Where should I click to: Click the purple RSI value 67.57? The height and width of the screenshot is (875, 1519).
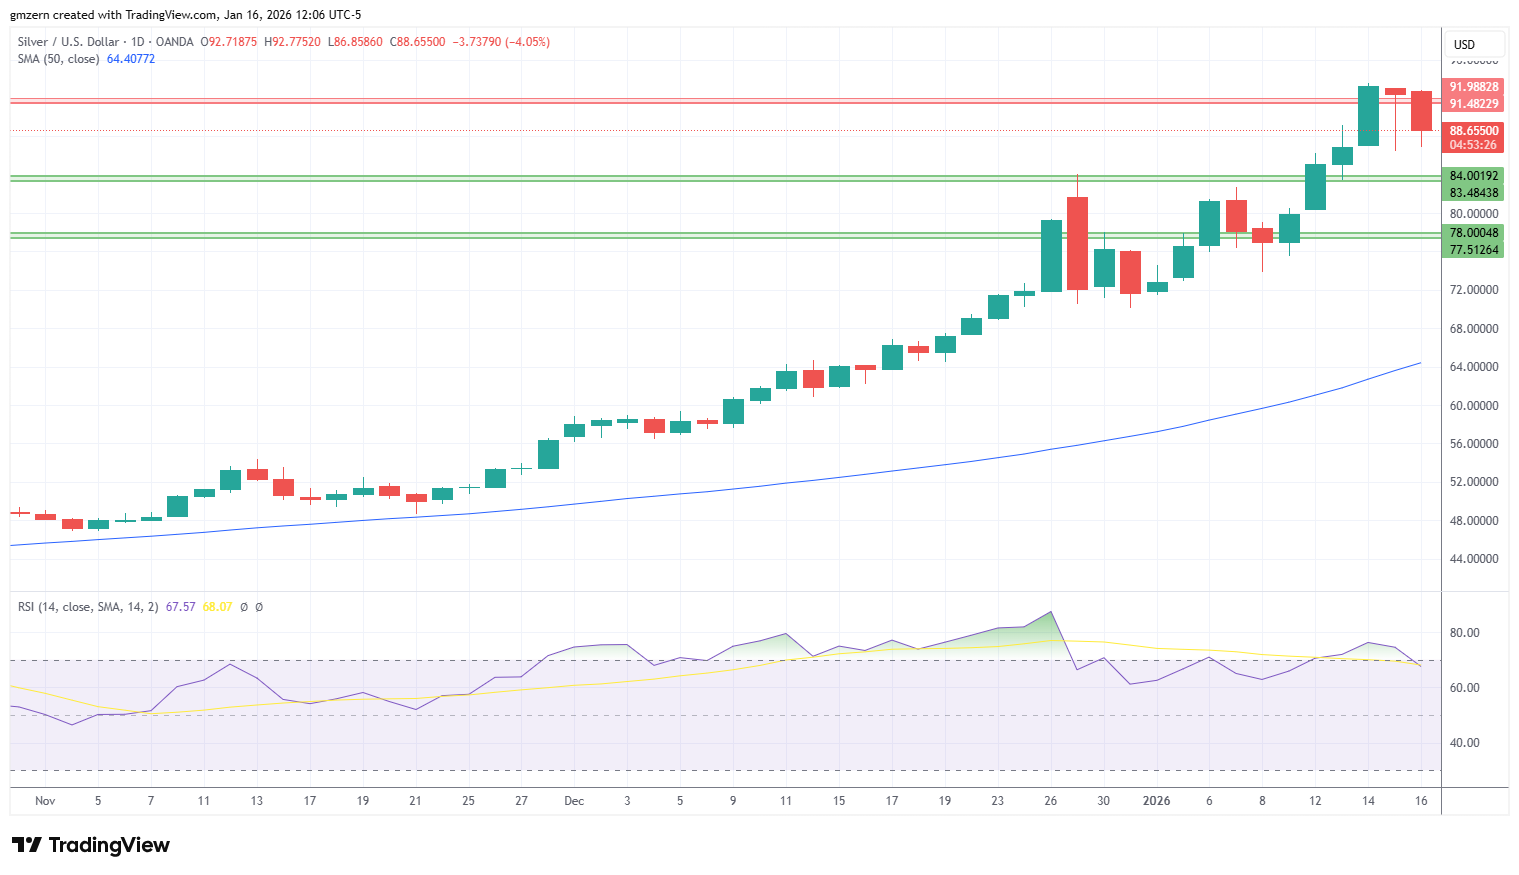[180, 607]
